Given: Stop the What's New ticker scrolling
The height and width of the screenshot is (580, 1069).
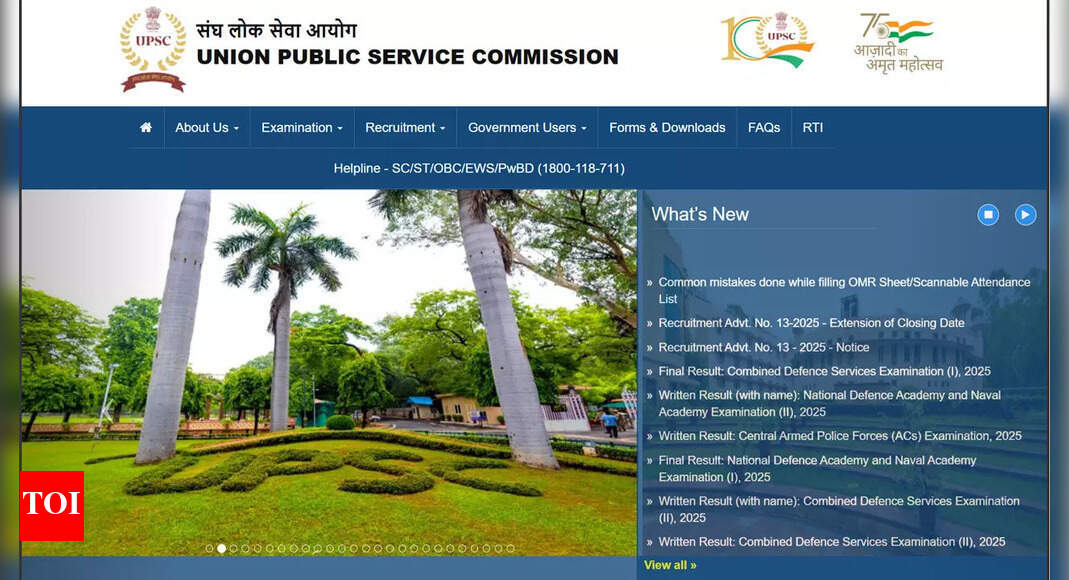Looking at the screenshot, I should [x=988, y=215].
